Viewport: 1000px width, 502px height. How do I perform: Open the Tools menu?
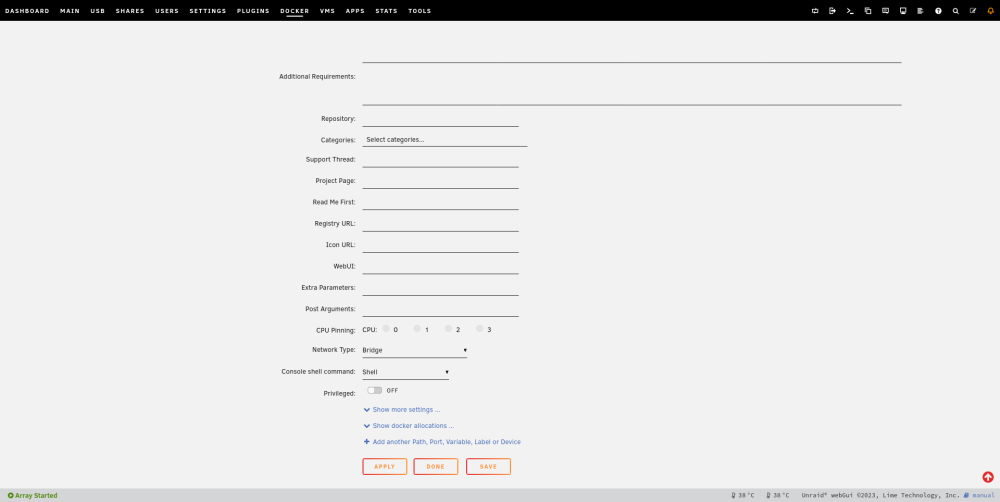(x=420, y=11)
